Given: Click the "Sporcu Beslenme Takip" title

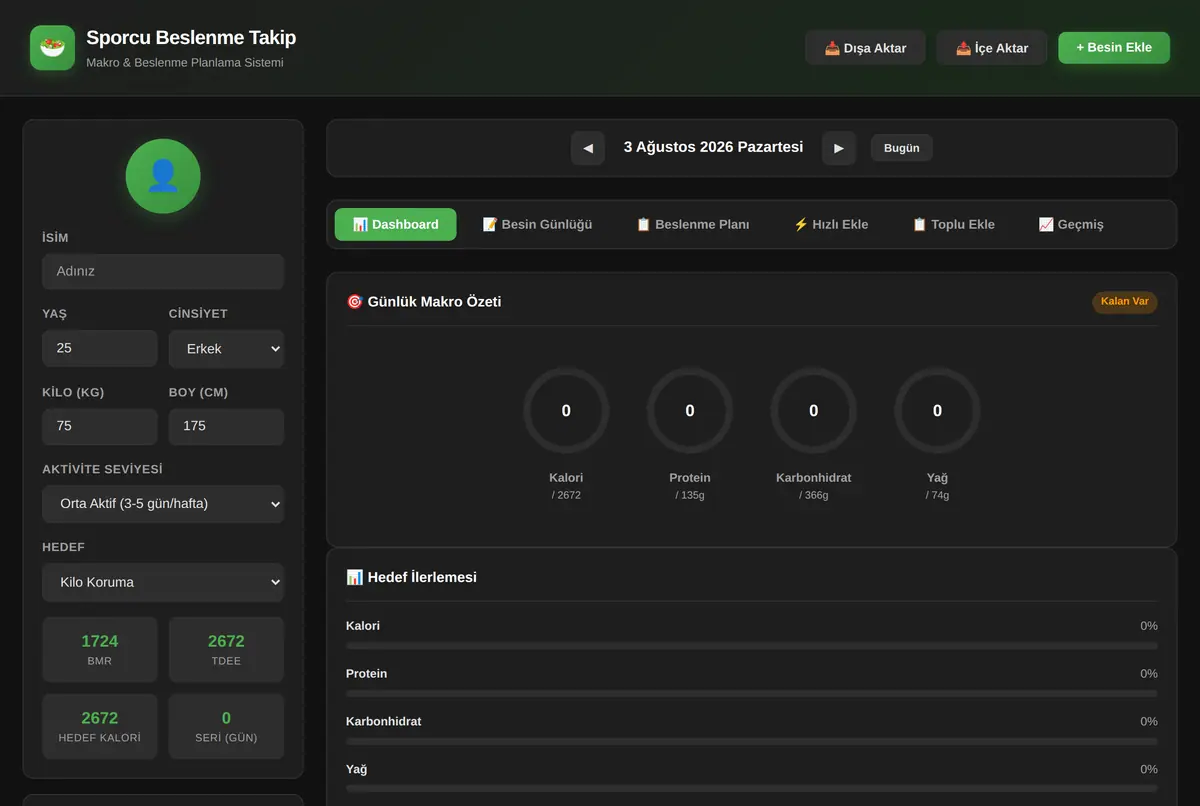Looking at the screenshot, I should pyautogui.click(x=191, y=38).
